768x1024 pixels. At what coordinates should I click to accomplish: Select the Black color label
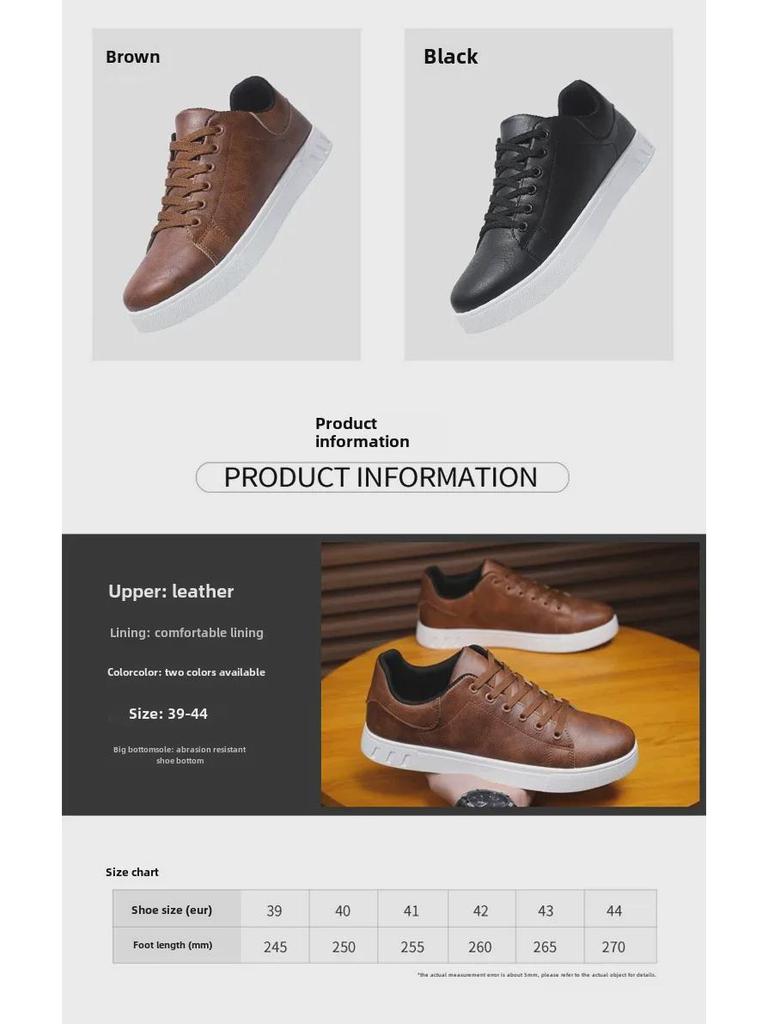point(451,57)
